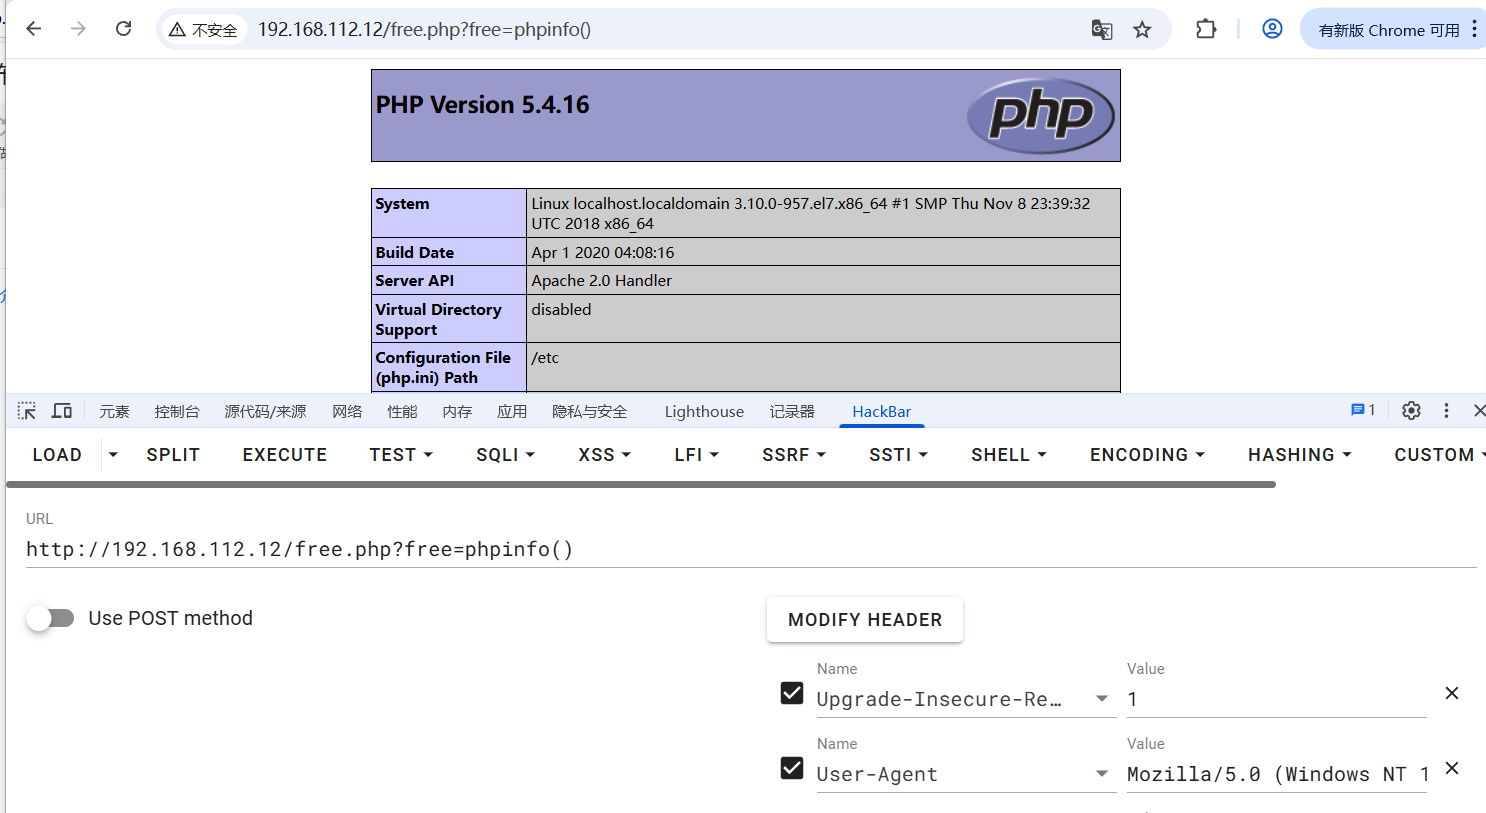Select the PHP Version 5.4.16 heading
Image resolution: width=1486 pixels, height=813 pixels.
click(x=482, y=104)
